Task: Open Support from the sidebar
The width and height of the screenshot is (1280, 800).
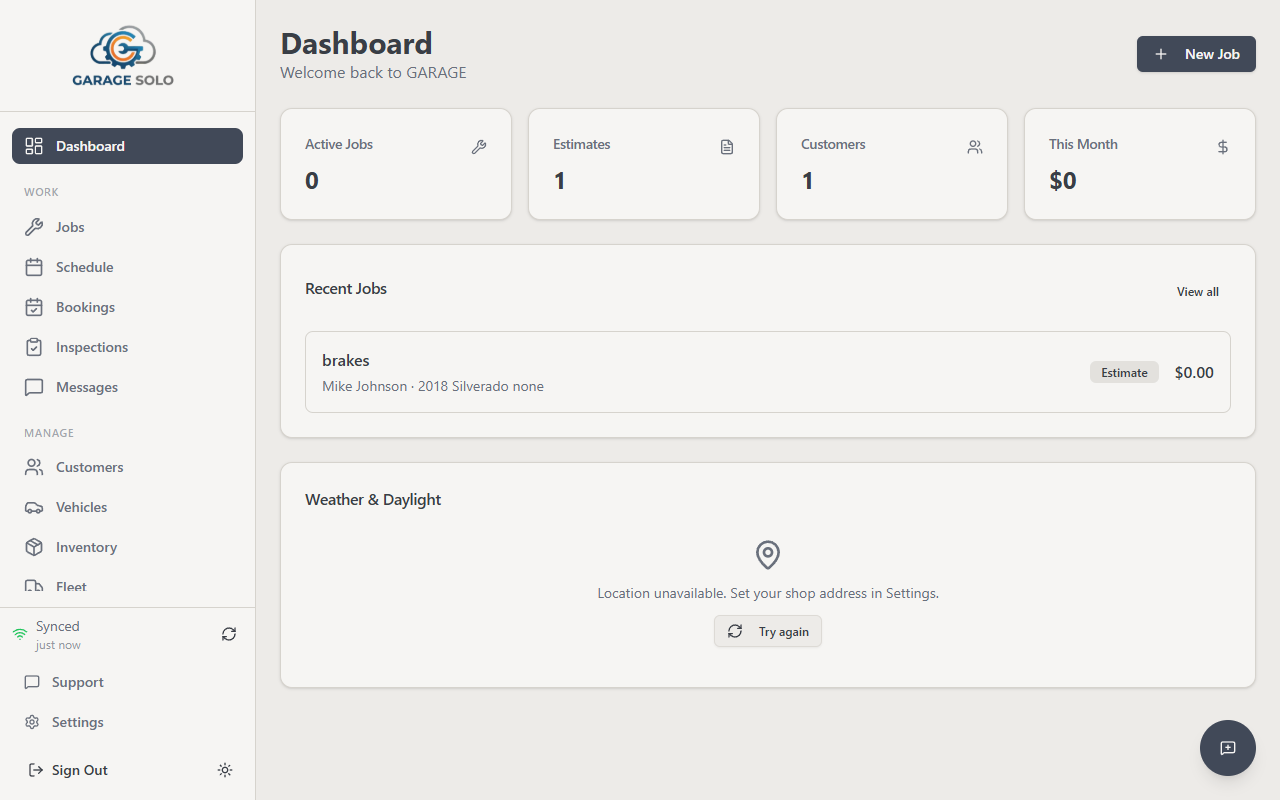Action: pyautogui.click(x=127, y=682)
